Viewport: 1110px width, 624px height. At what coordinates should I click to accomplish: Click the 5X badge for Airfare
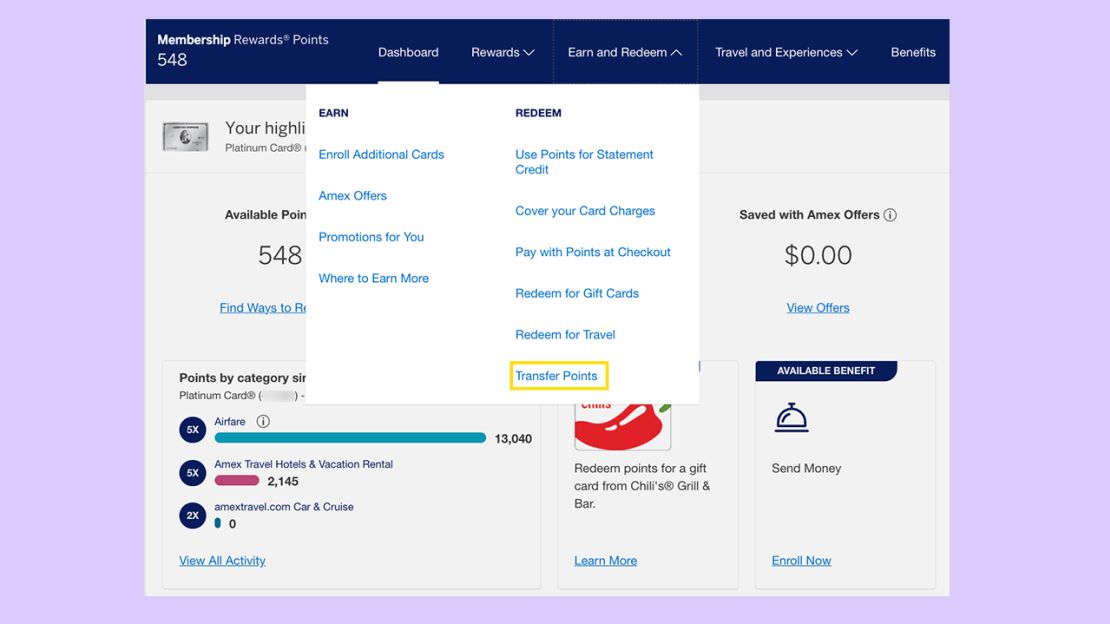(193, 430)
